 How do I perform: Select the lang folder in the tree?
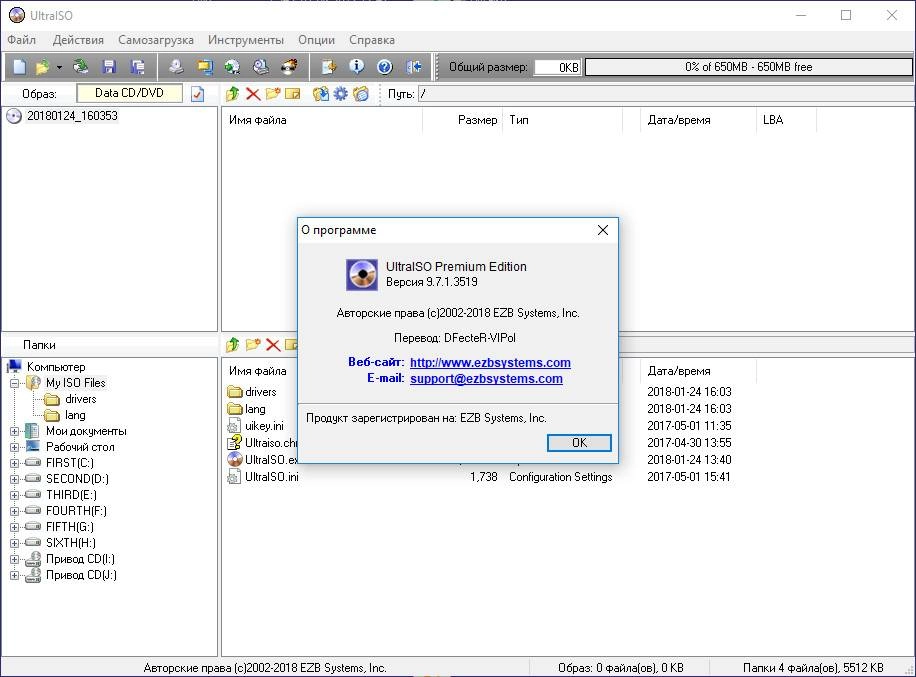tap(75, 415)
